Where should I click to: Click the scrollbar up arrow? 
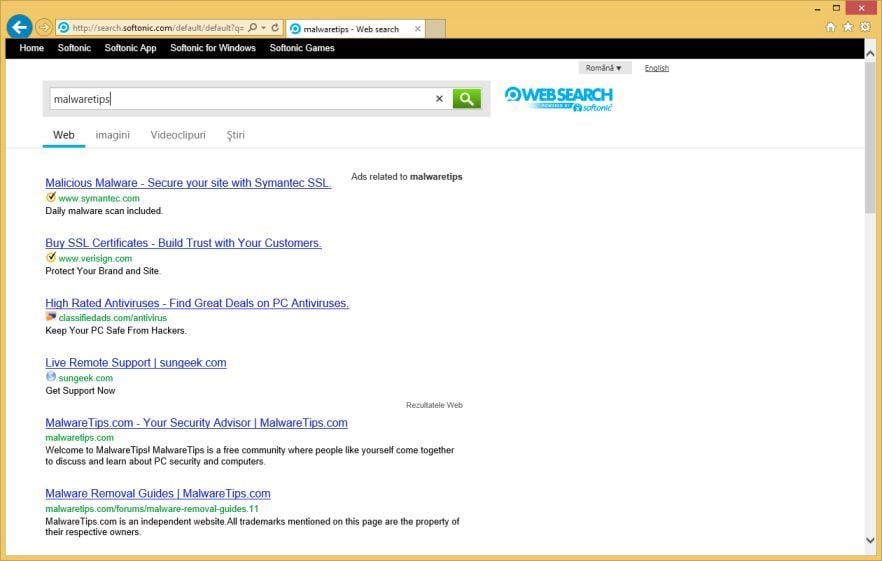click(870, 53)
